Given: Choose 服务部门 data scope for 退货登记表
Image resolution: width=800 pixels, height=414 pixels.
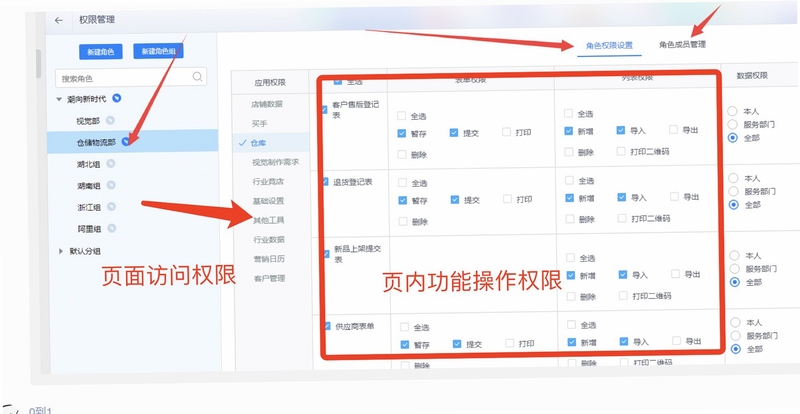Looking at the screenshot, I should click(734, 191).
